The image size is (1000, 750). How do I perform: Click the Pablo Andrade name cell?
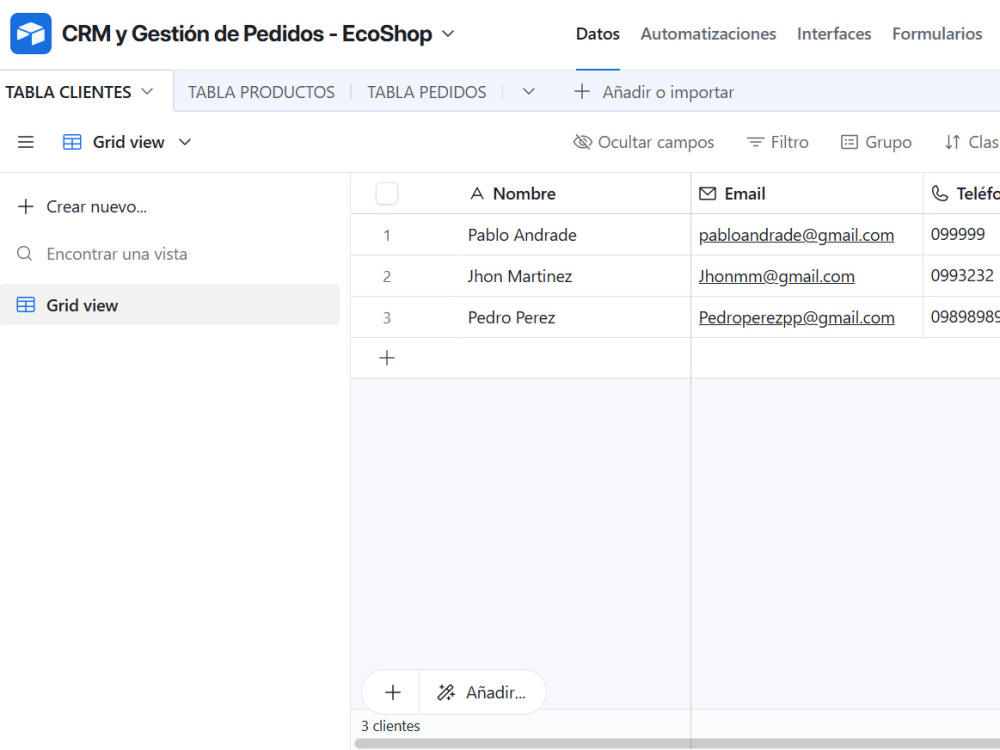click(x=522, y=235)
